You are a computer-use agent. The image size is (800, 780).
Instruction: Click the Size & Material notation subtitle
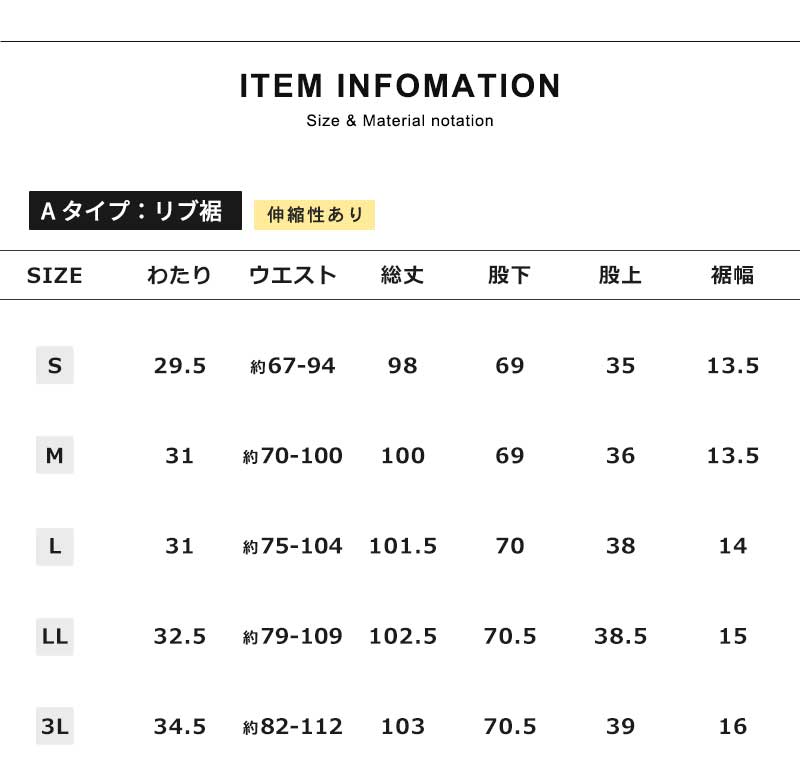(400, 121)
